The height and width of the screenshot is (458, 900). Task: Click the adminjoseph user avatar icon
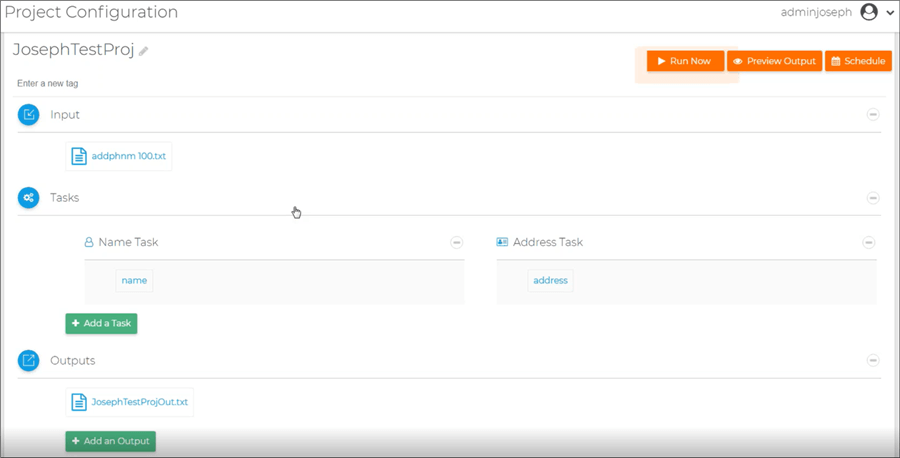pyautogui.click(x=869, y=12)
